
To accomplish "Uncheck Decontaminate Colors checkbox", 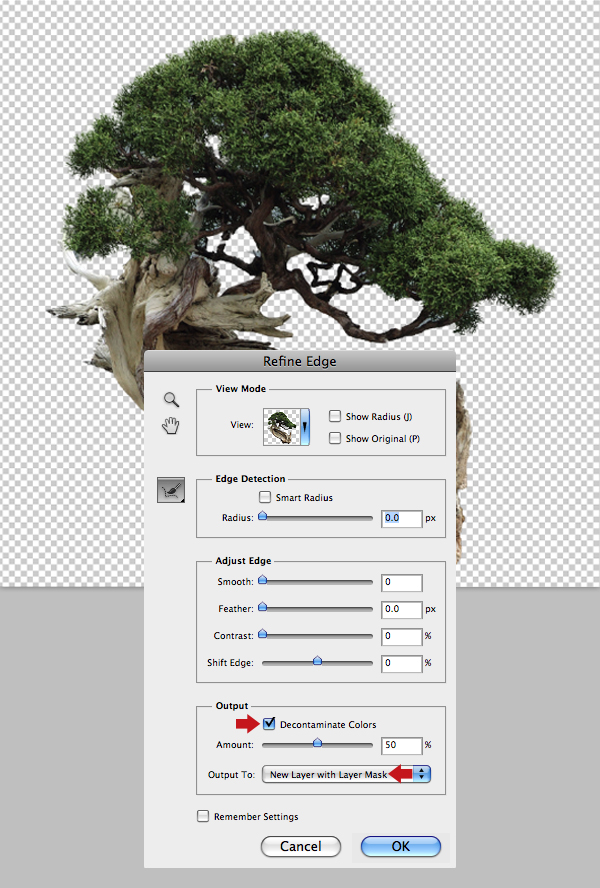I will (269, 724).
